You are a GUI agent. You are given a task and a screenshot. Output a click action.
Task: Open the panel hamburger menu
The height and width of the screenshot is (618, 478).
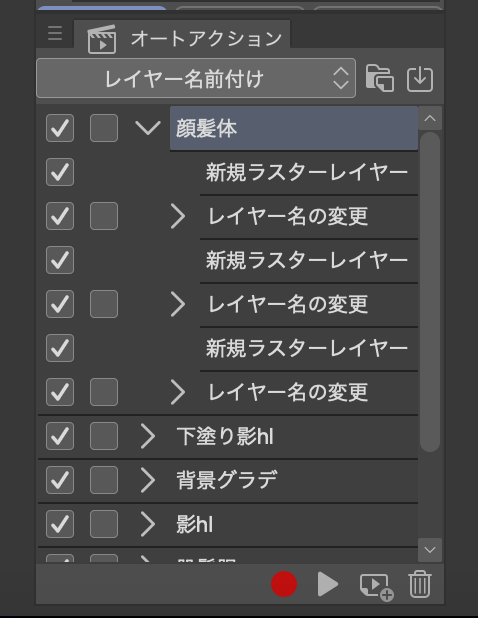tap(55, 33)
